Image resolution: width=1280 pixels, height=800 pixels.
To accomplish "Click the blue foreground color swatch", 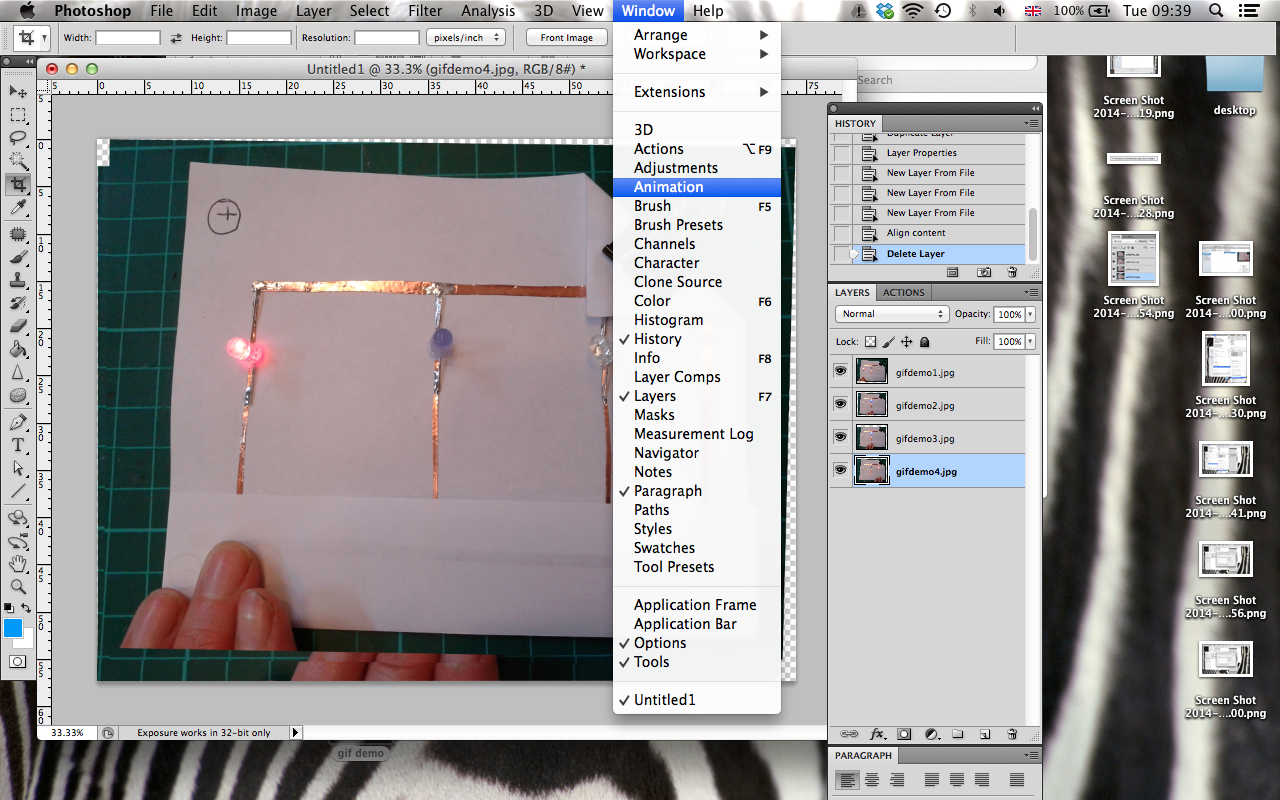I will pyautogui.click(x=13, y=628).
